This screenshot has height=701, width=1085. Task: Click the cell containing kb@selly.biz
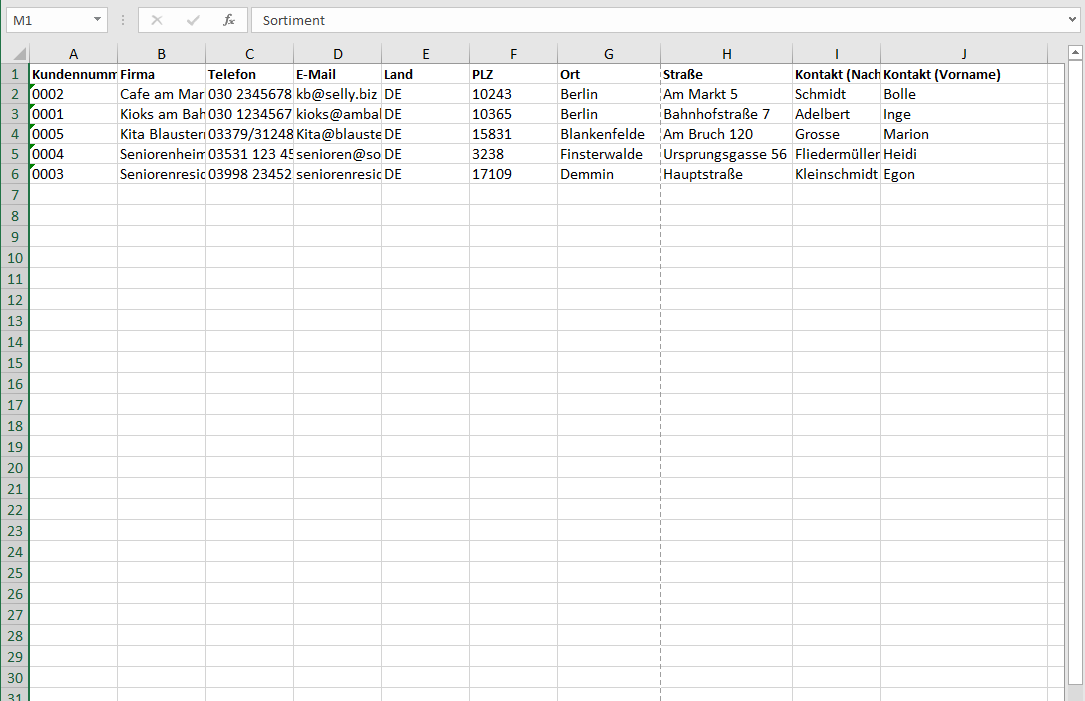(337, 94)
